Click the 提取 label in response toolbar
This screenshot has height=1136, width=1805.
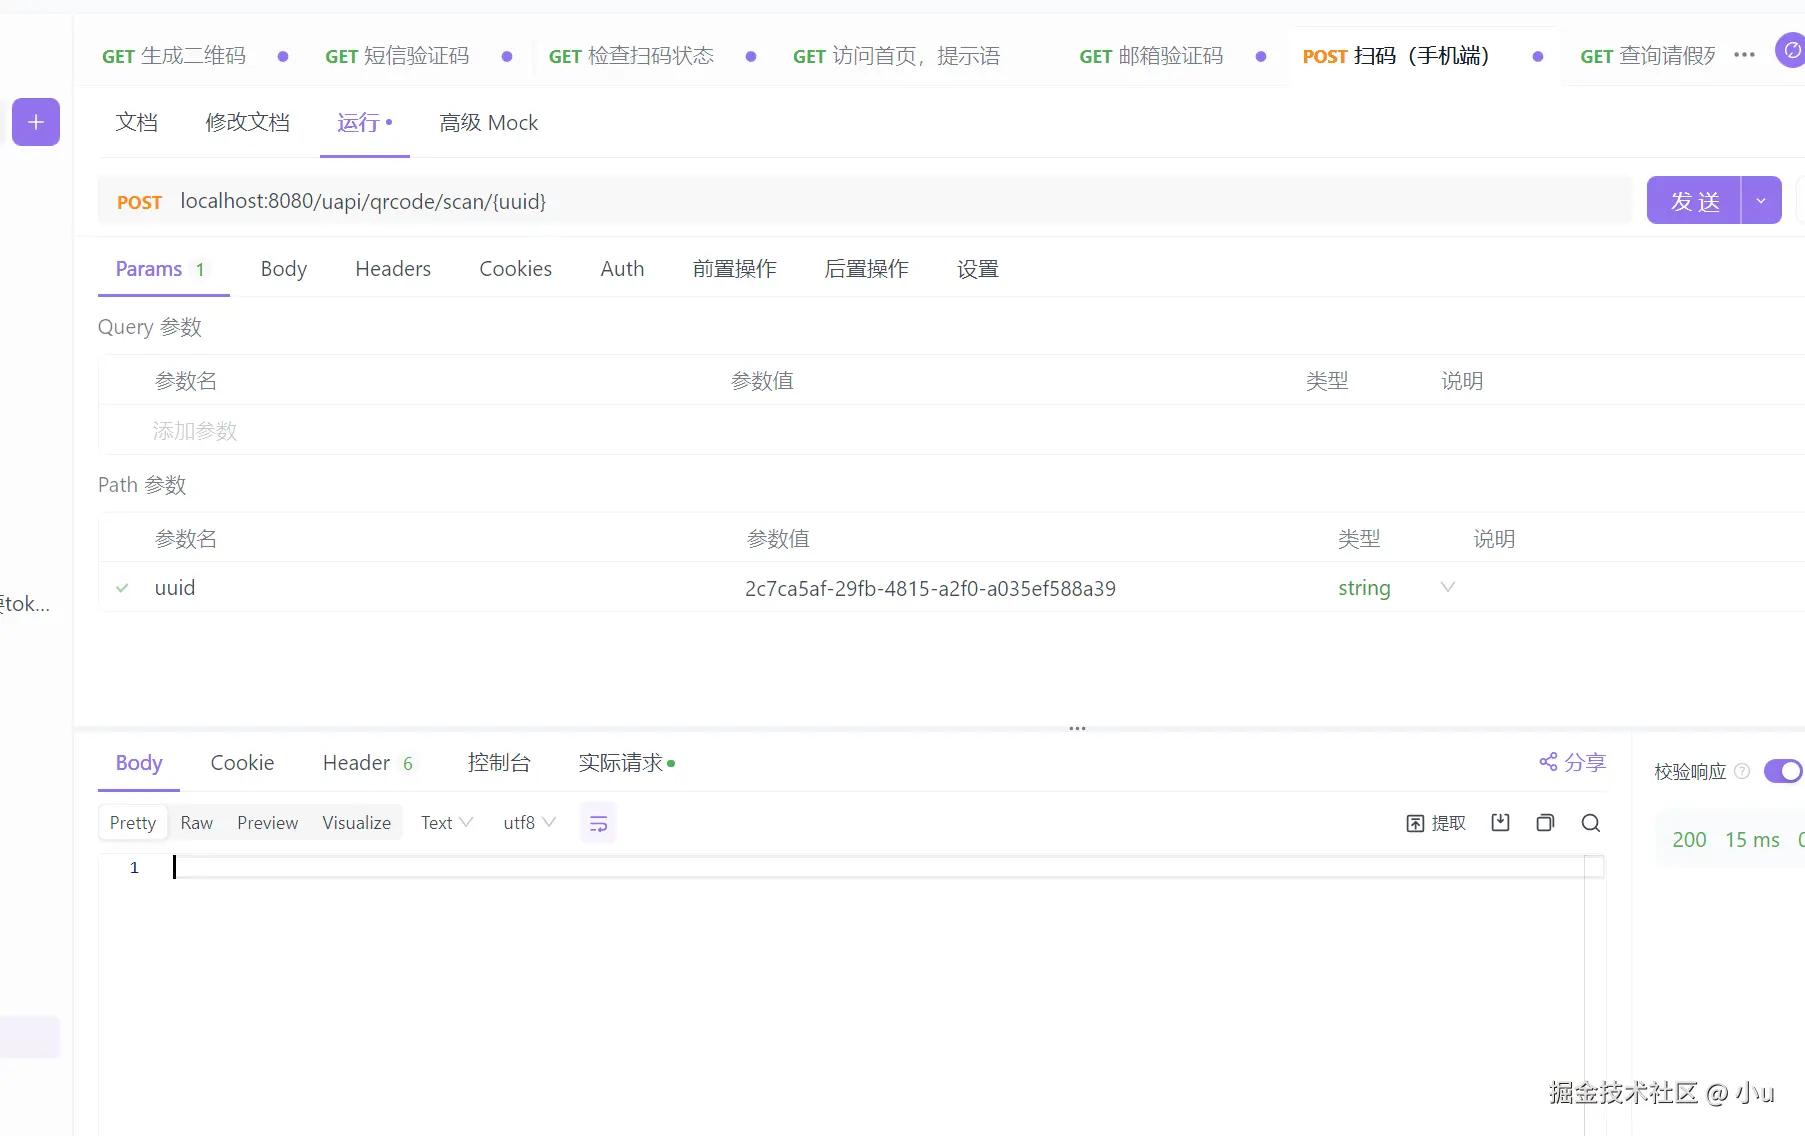1449,822
